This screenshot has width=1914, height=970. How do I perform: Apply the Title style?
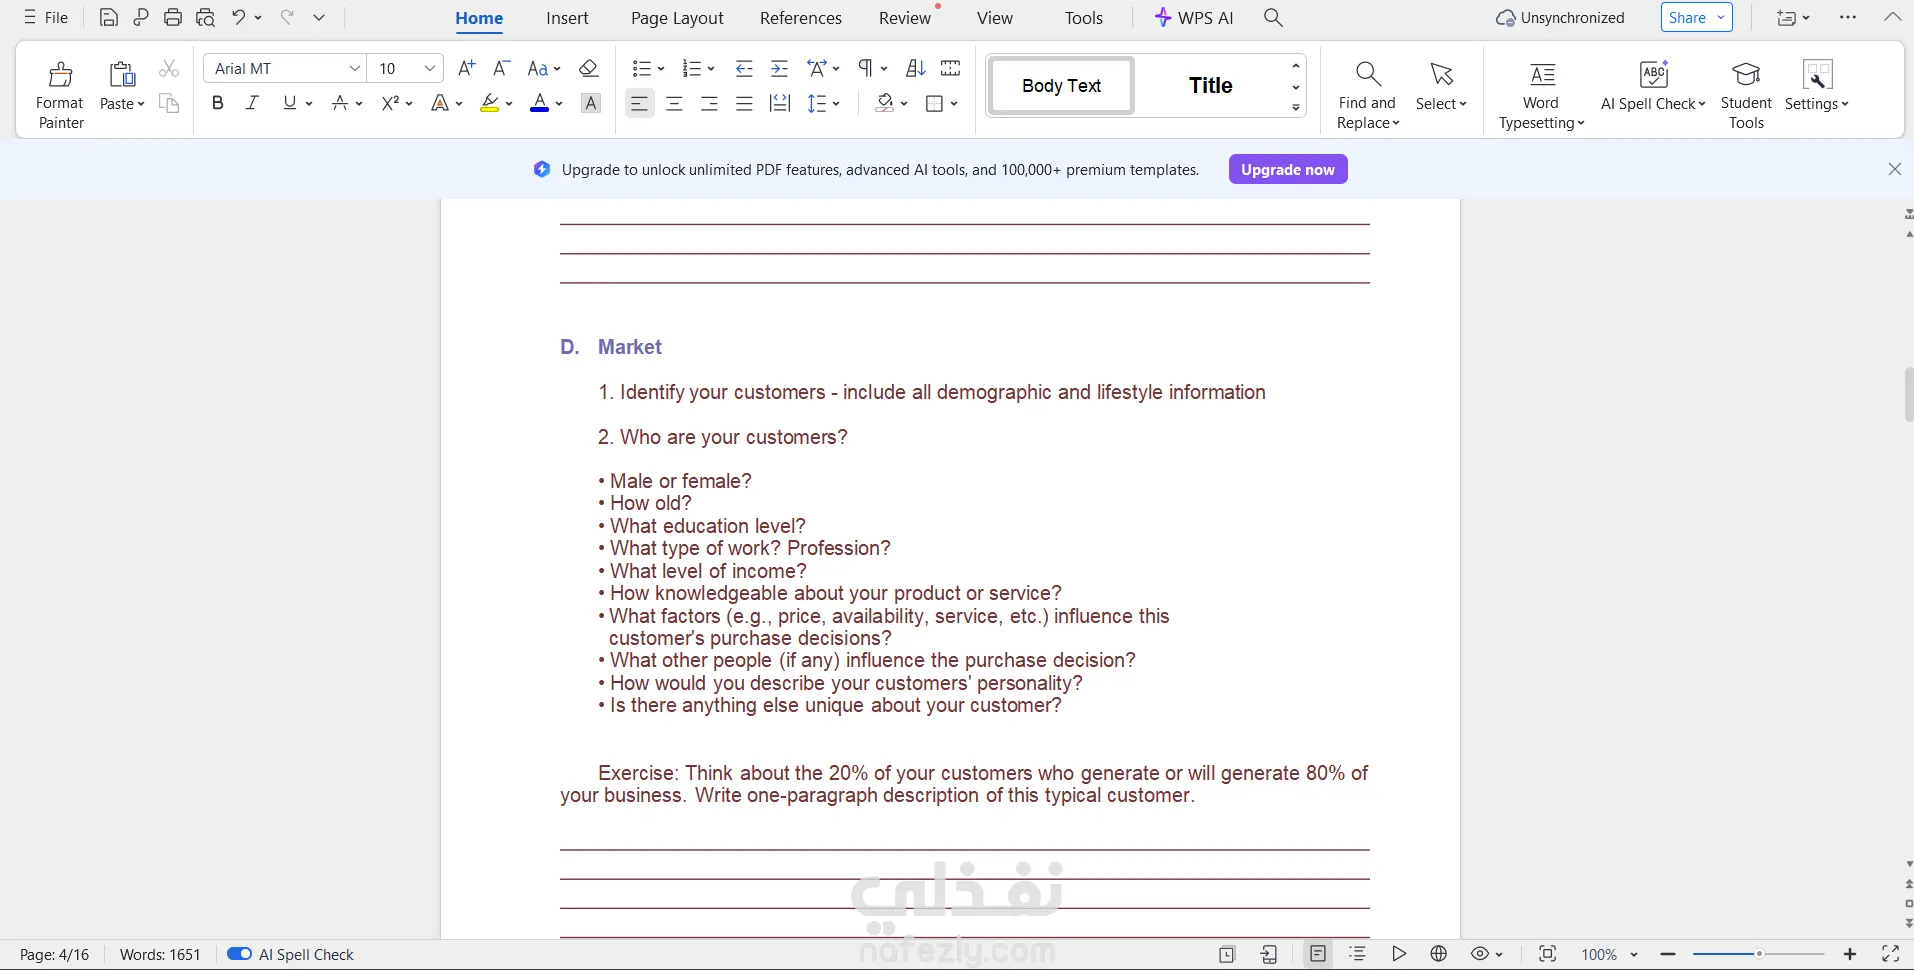(x=1210, y=85)
